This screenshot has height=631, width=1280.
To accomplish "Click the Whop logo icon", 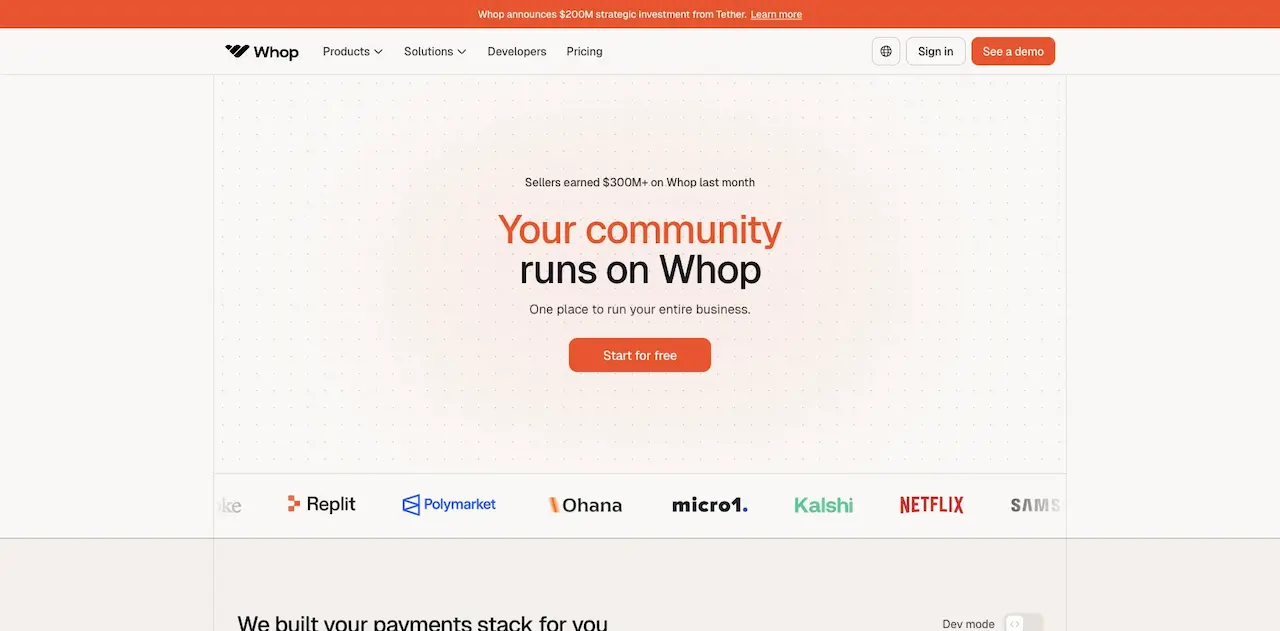I will [x=237, y=51].
